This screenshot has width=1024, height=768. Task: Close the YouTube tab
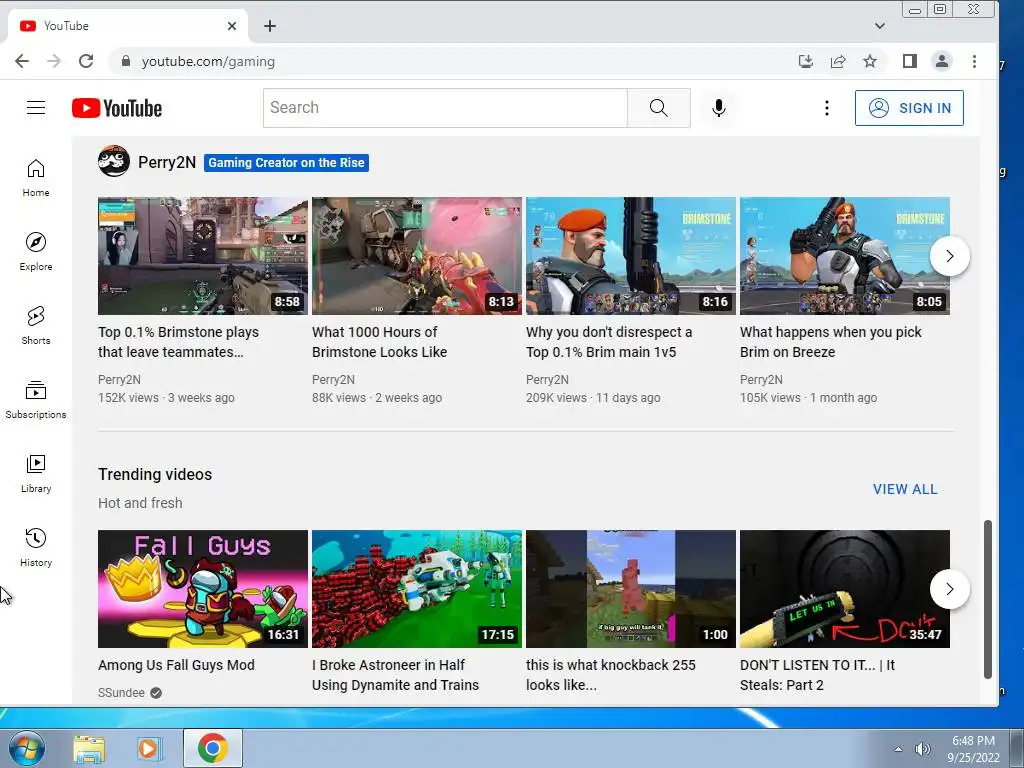(x=232, y=26)
